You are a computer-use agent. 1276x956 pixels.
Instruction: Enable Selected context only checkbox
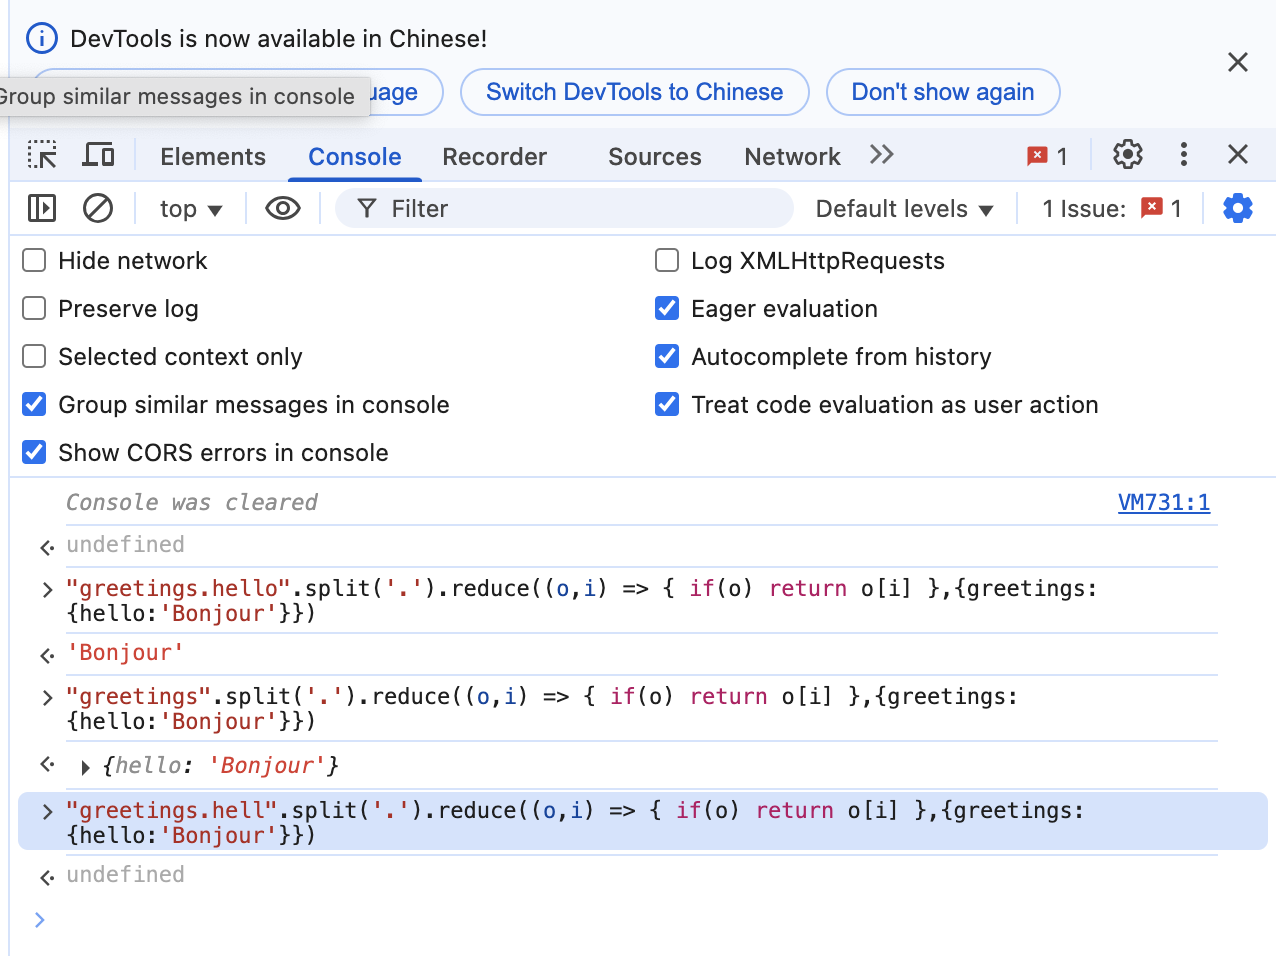coord(34,357)
